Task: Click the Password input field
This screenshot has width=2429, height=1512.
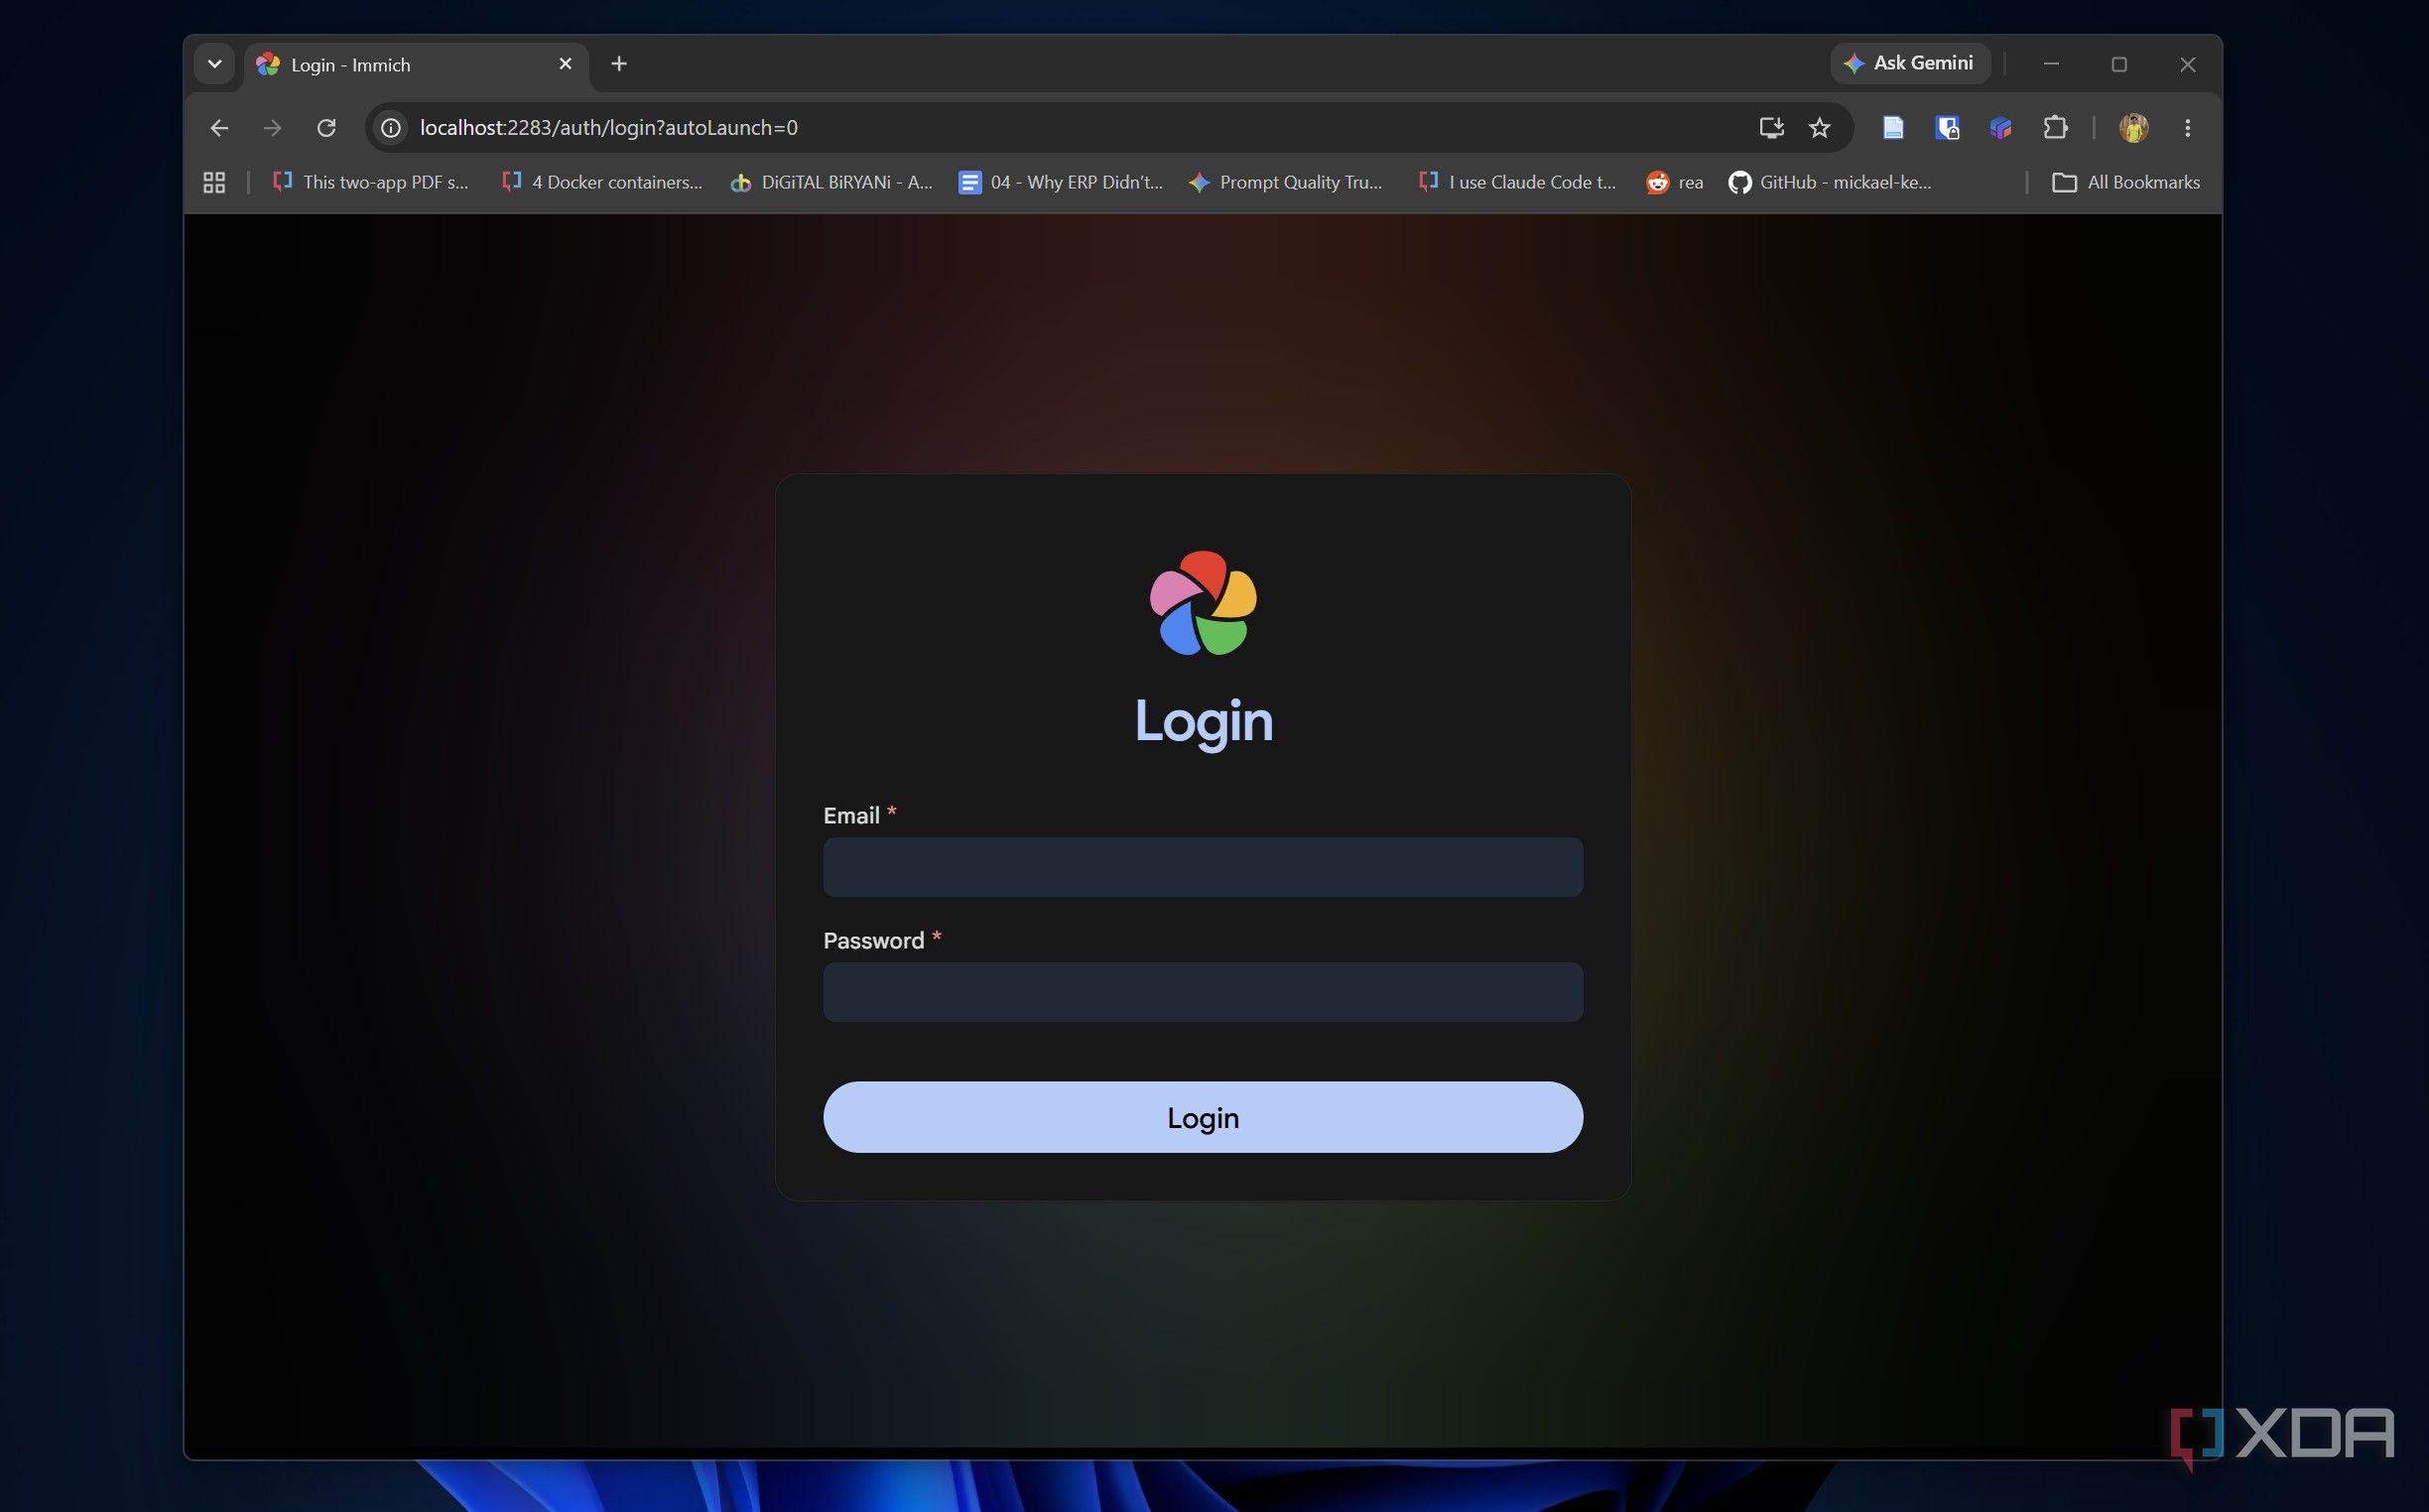Action: pos(1202,992)
